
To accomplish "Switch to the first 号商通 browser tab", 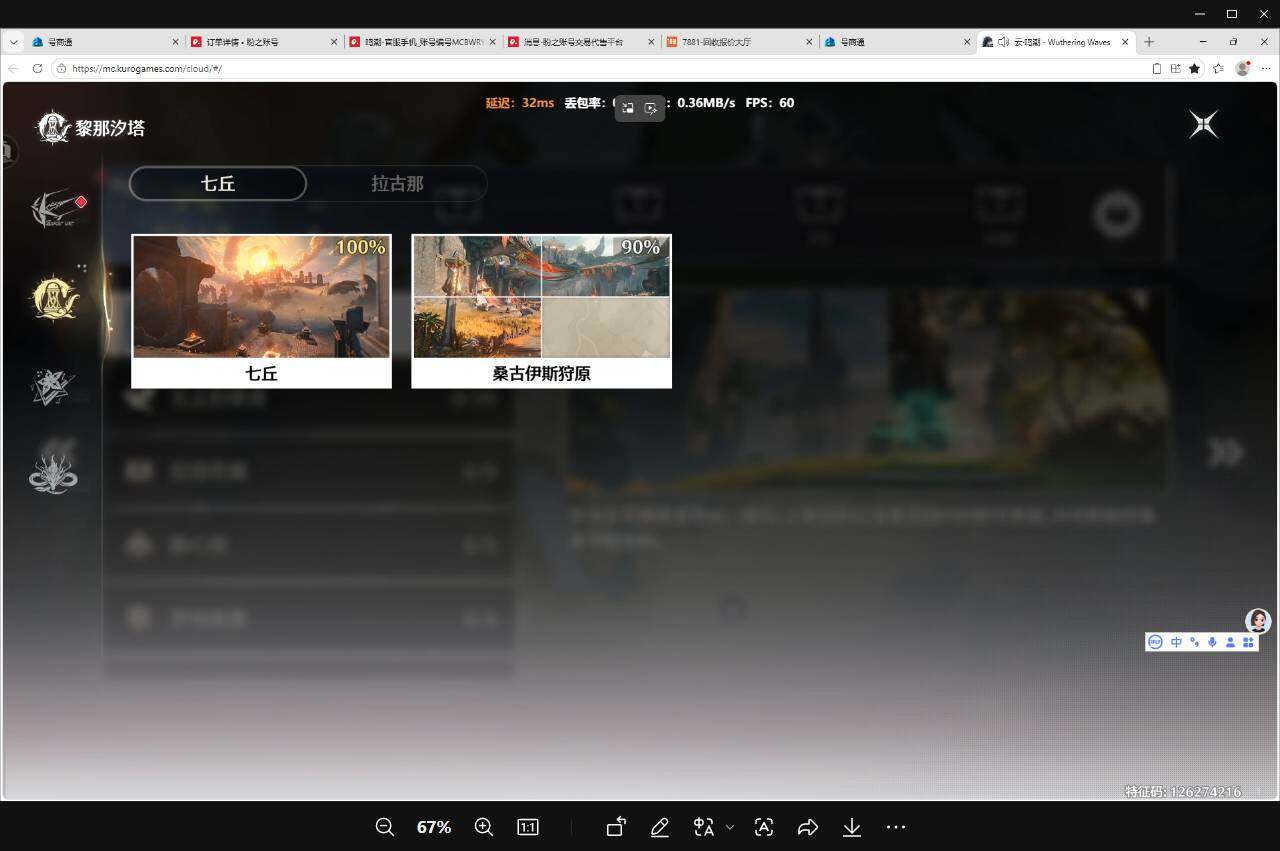I will click(x=104, y=42).
